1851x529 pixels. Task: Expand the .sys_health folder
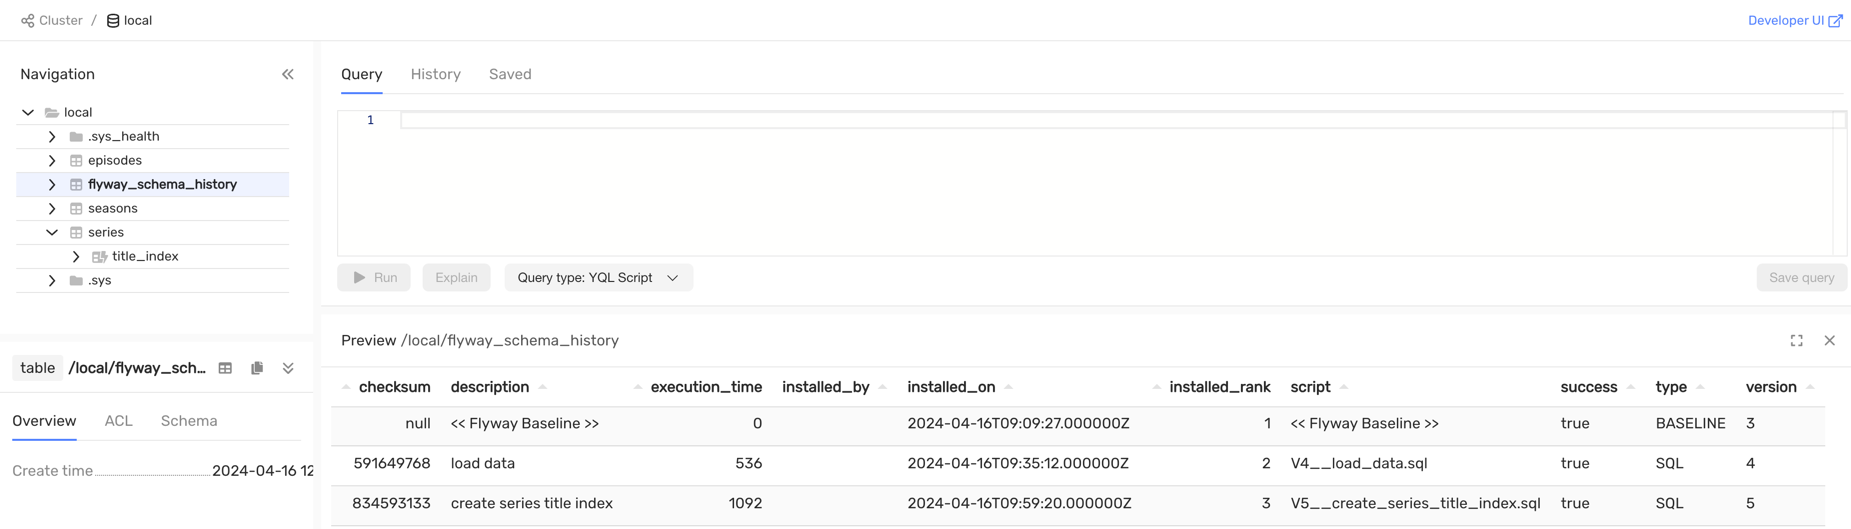pyautogui.click(x=52, y=137)
